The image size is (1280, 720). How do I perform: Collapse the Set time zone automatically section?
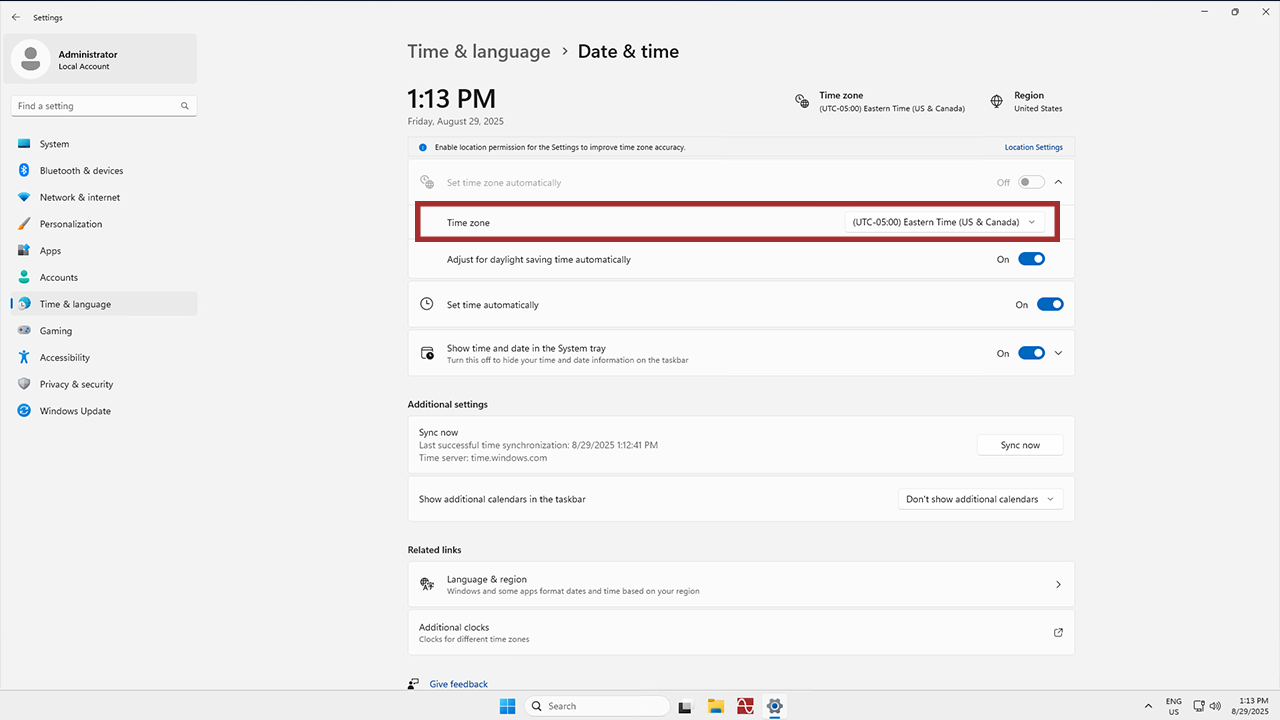[x=1058, y=182]
